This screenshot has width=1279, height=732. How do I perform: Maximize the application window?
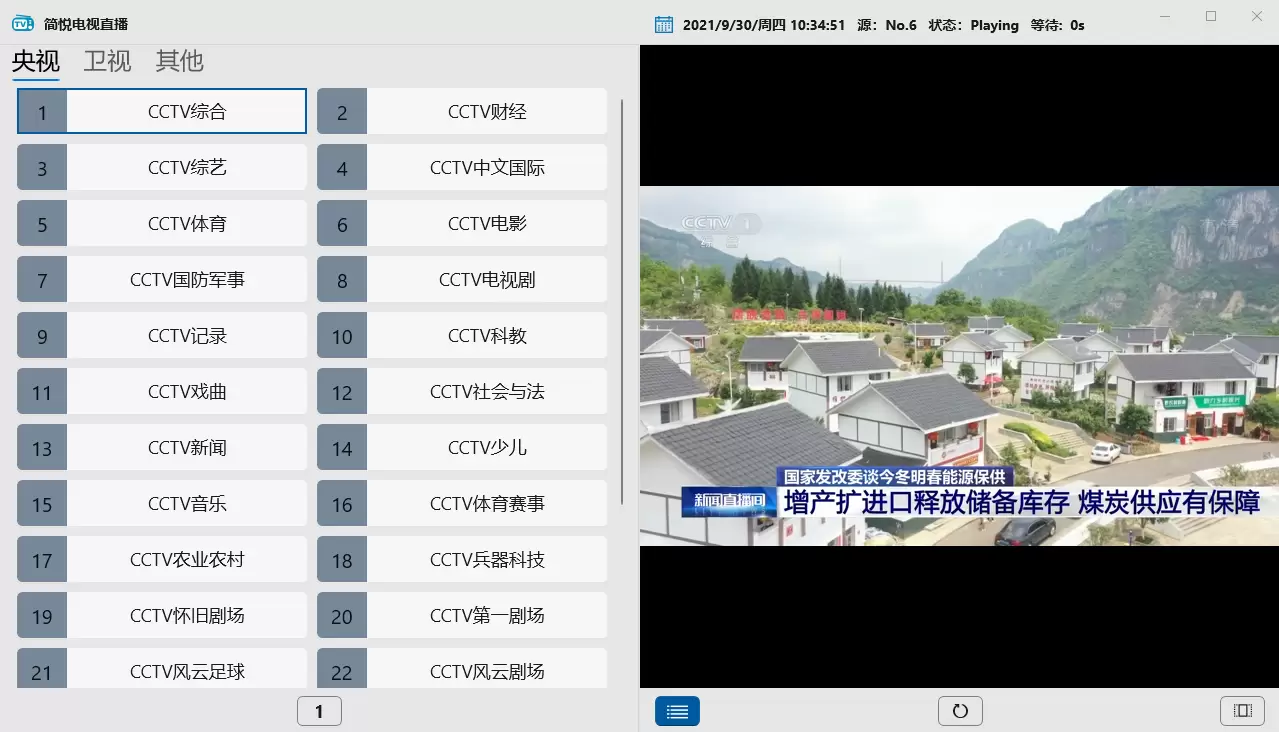pyautogui.click(x=1211, y=16)
